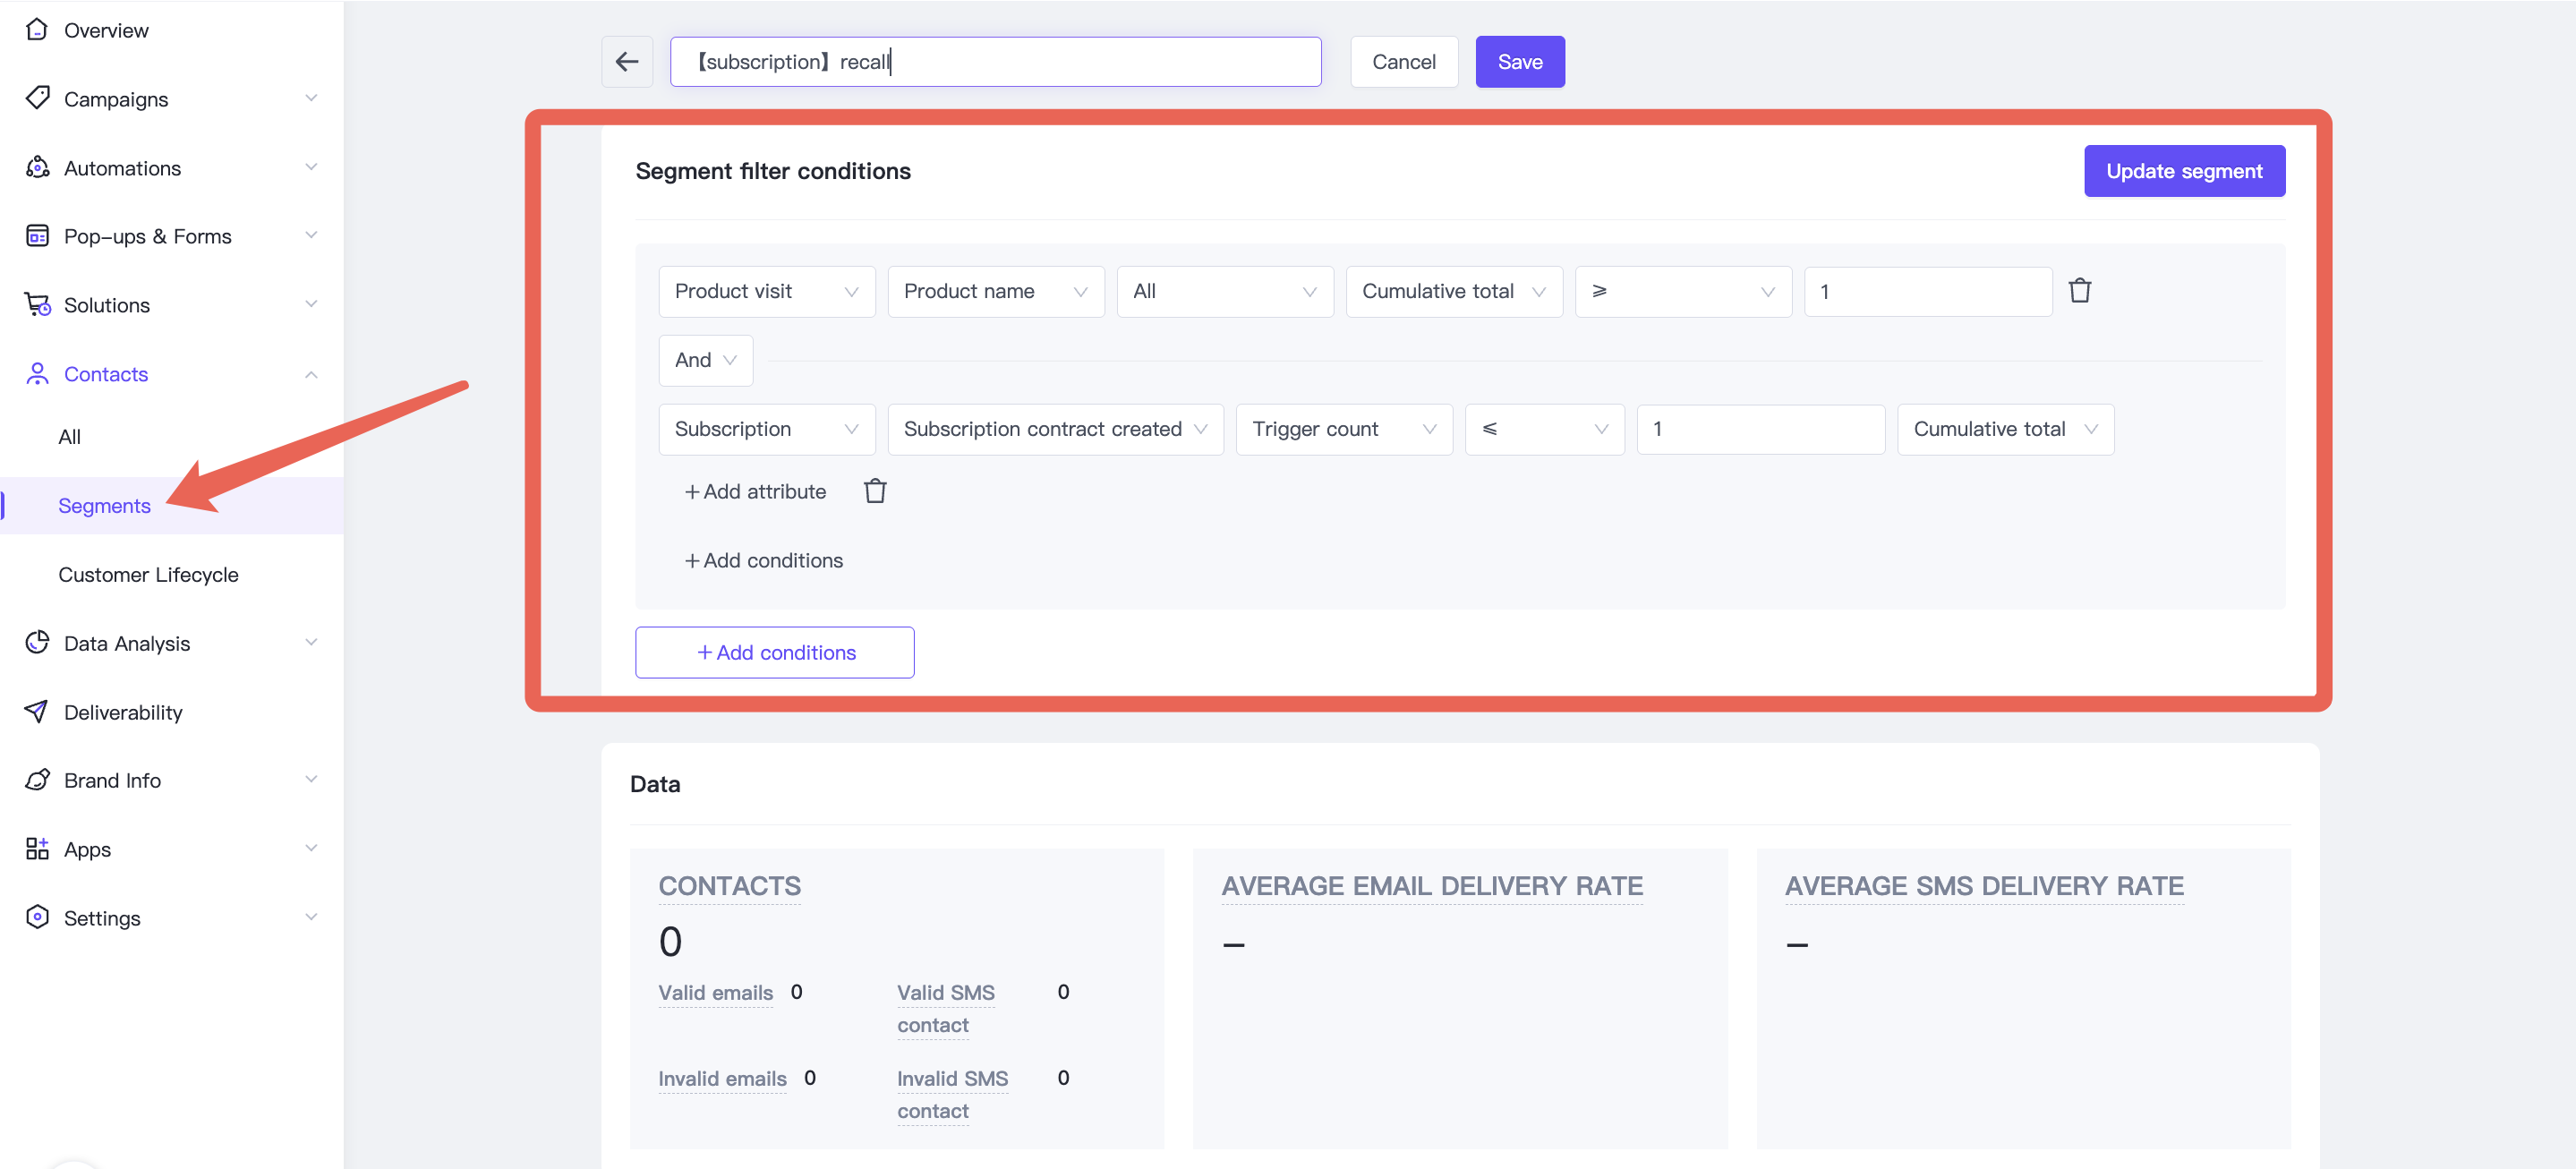This screenshot has width=2576, height=1169.
Task: Click the back arrow icon
Action: point(627,62)
